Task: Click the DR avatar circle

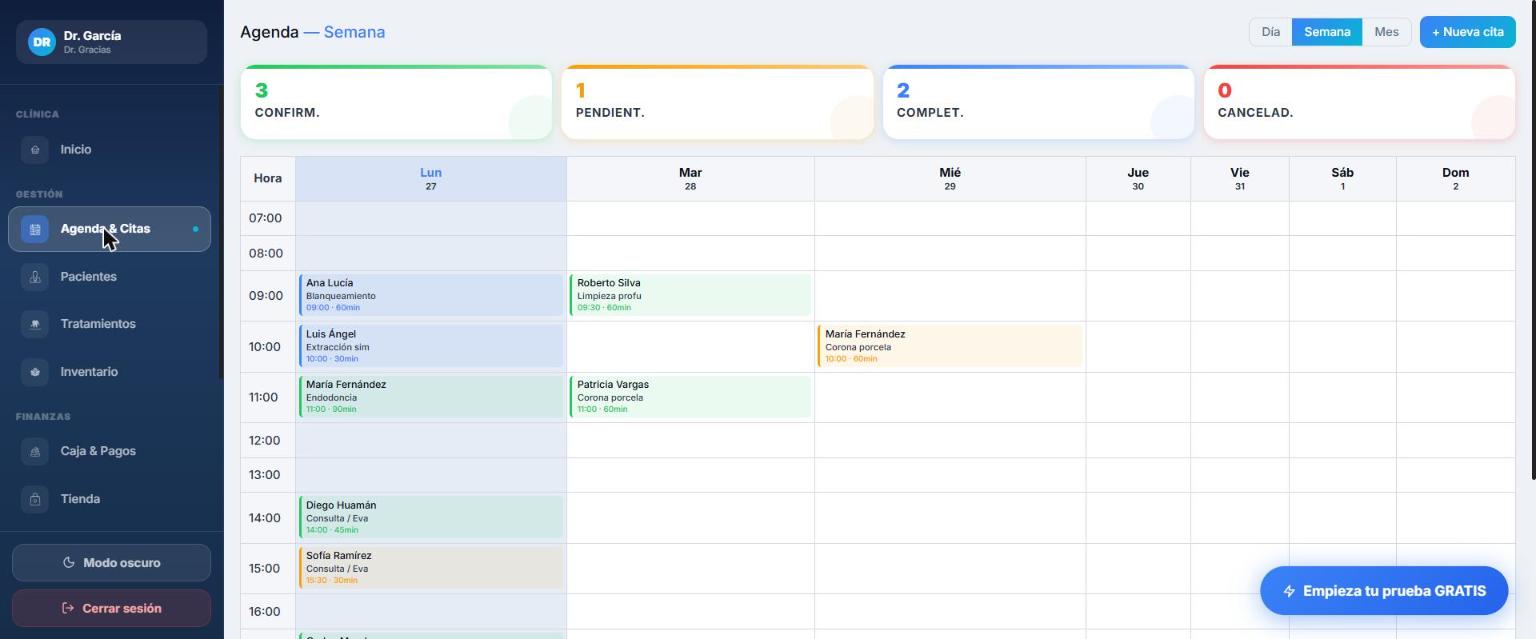Action: click(42, 42)
